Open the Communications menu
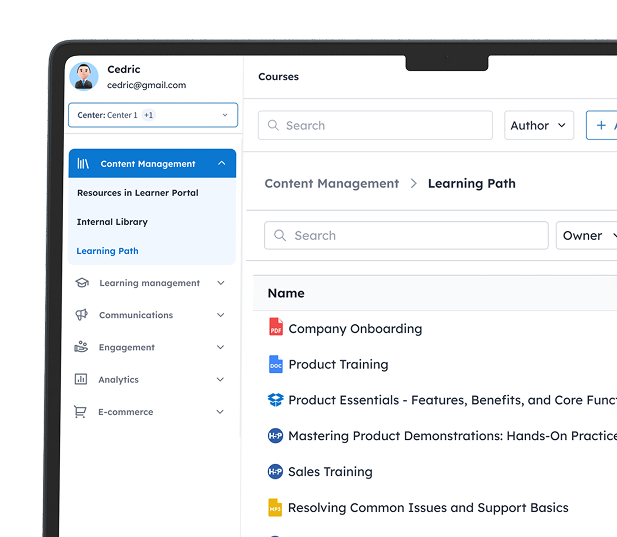This screenshot has width=617, height=537. [136, 315]
